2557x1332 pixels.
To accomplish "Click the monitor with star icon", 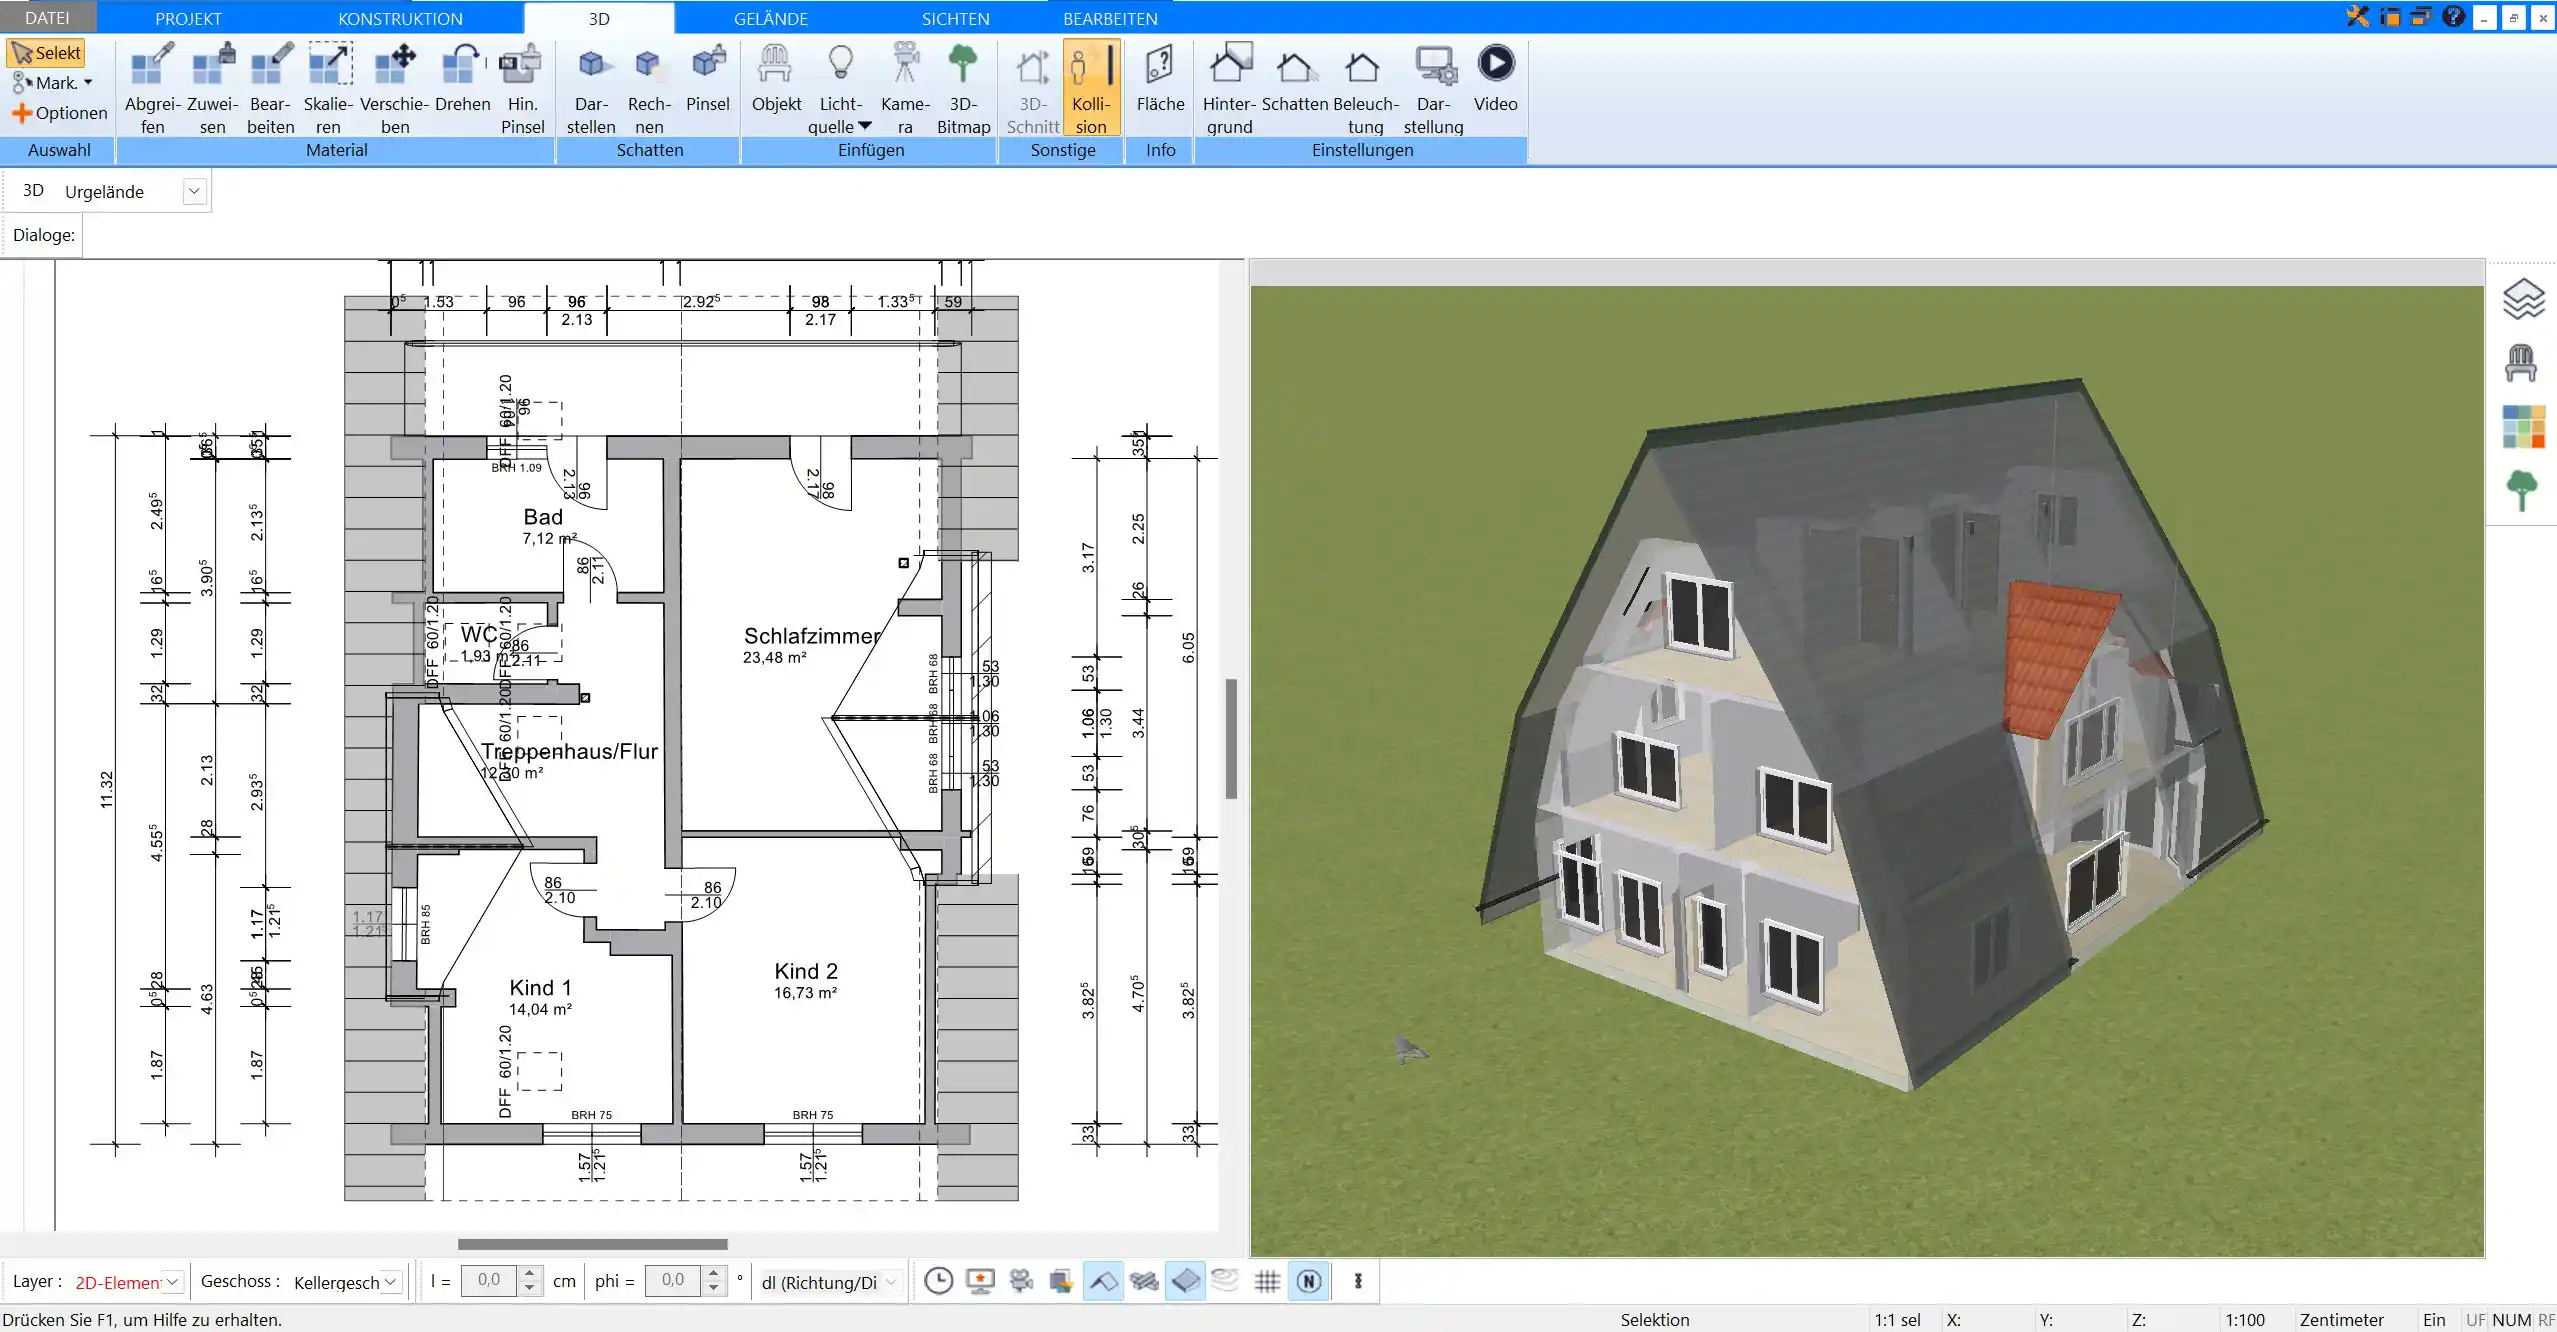I will [980, 1281].
